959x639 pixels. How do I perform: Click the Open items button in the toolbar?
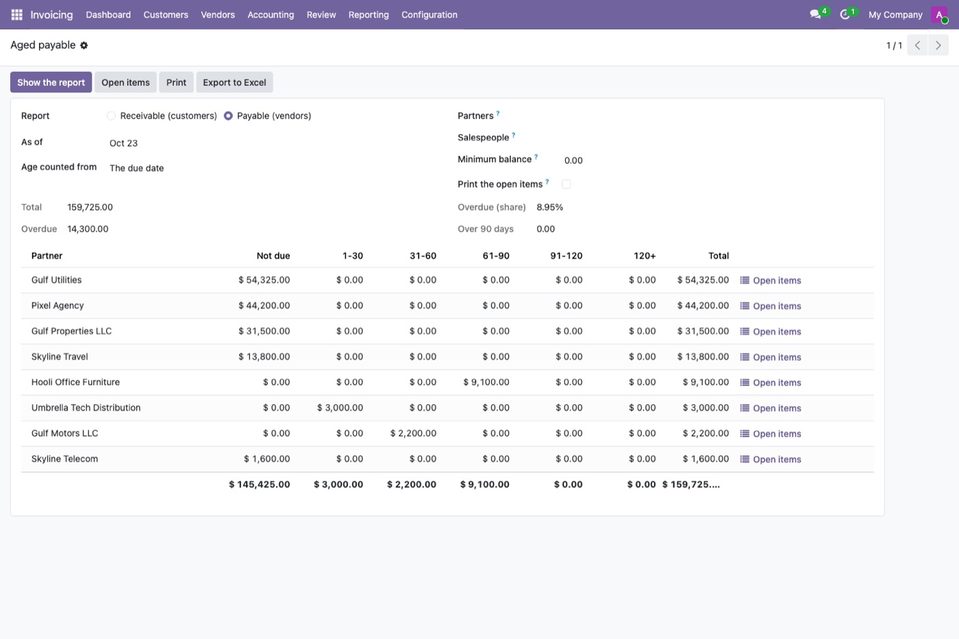click(125, 83)
